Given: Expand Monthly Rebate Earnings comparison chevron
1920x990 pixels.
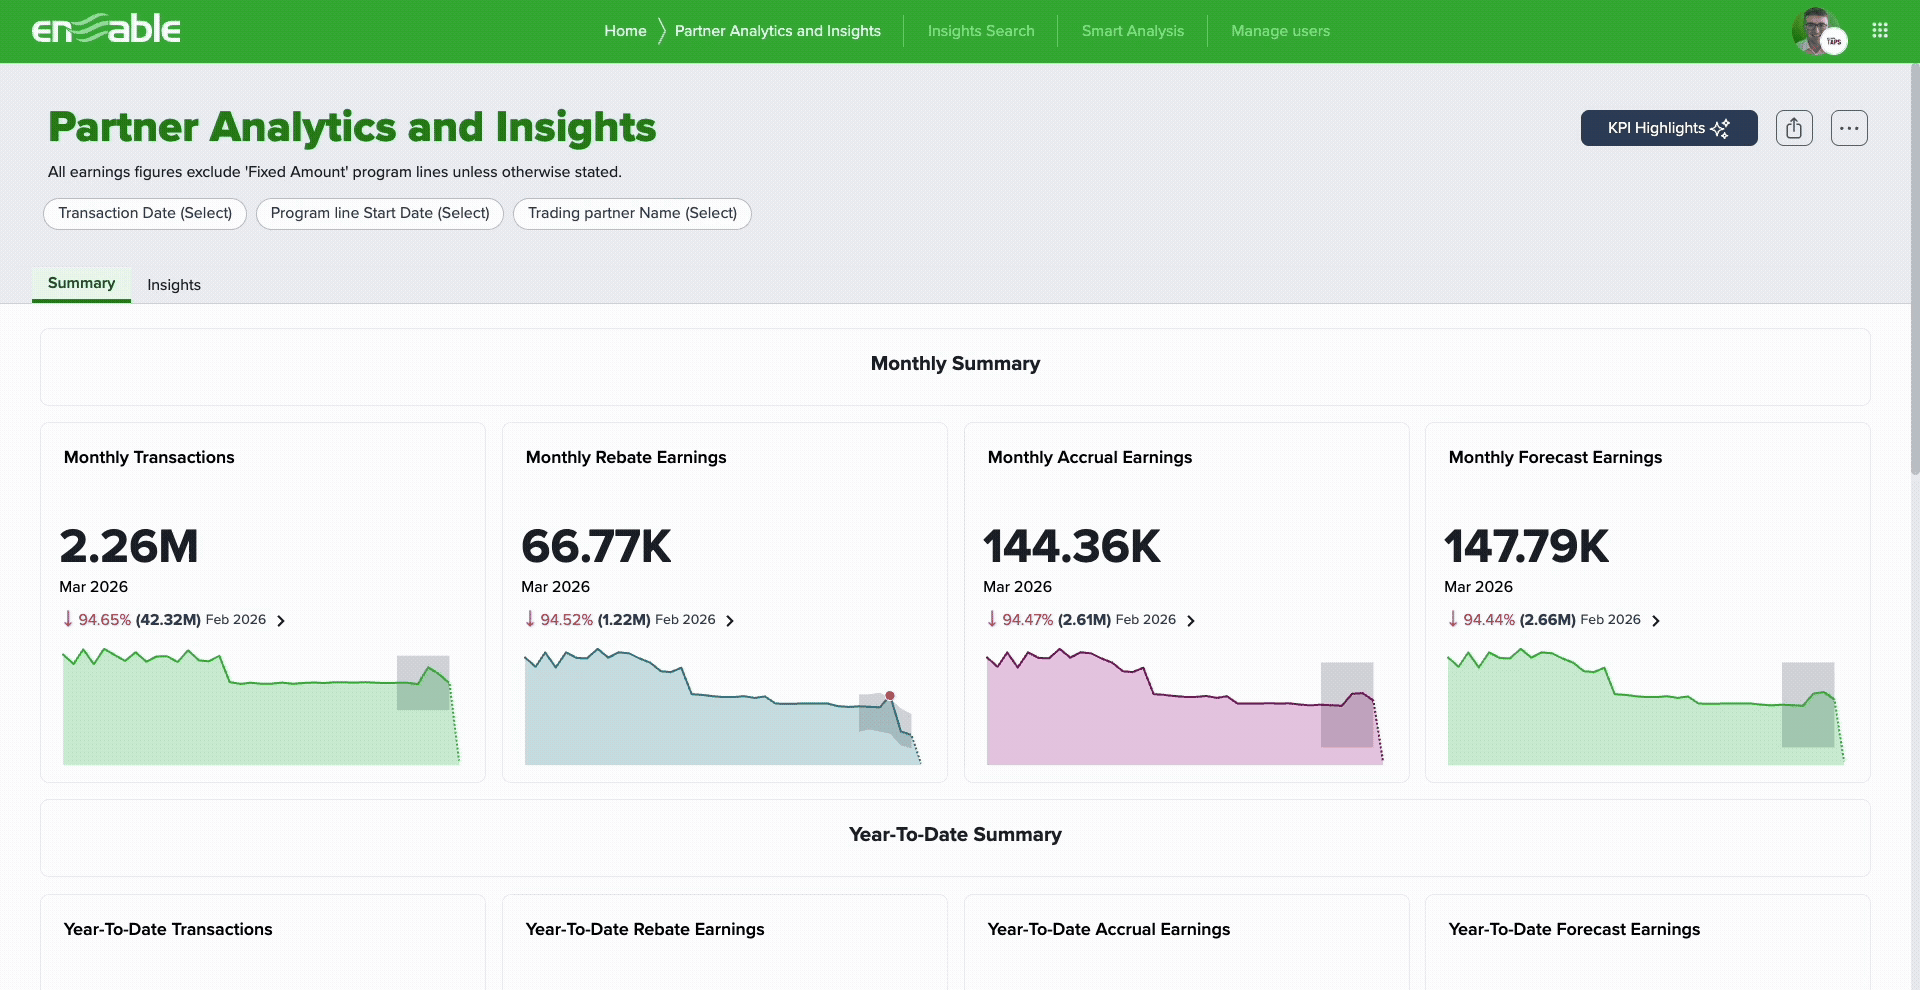Looking at the screenshot, I should click(x=730, y=621).
